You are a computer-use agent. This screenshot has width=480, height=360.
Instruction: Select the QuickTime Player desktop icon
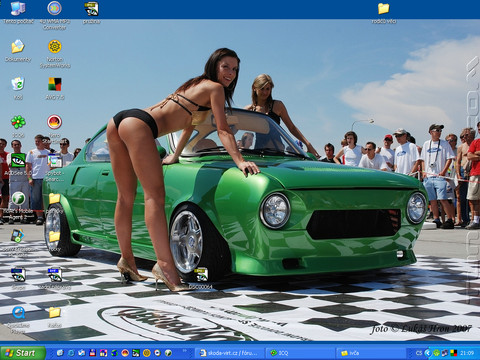[18, 313]
